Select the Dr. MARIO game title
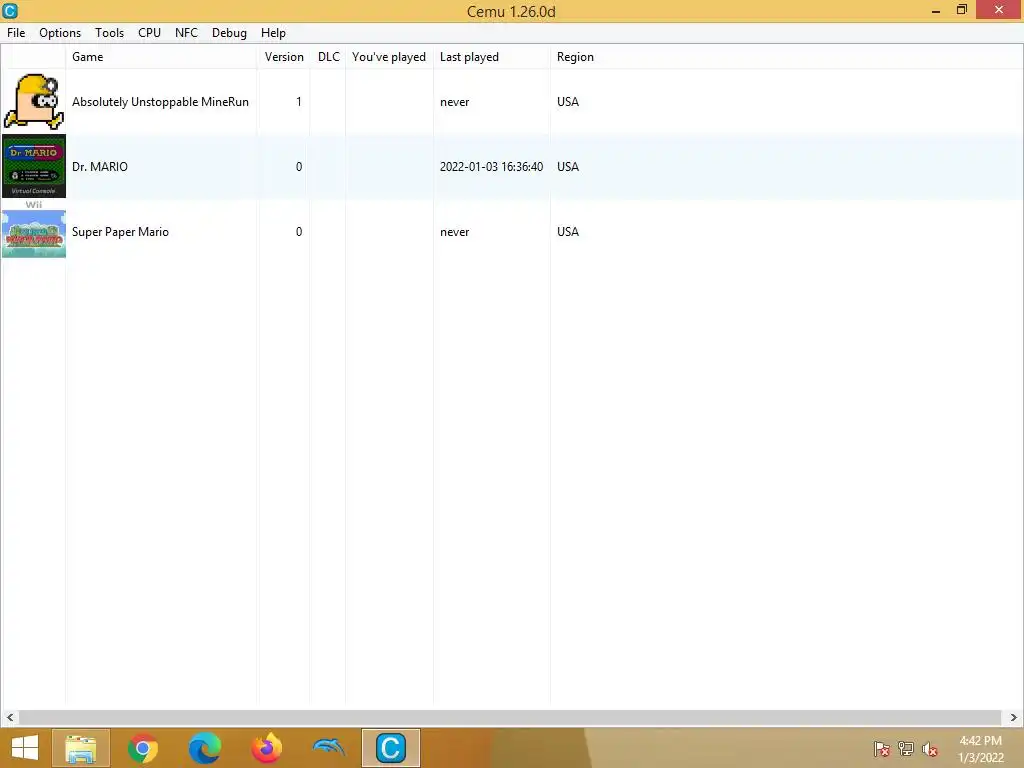 coord(100,167)
